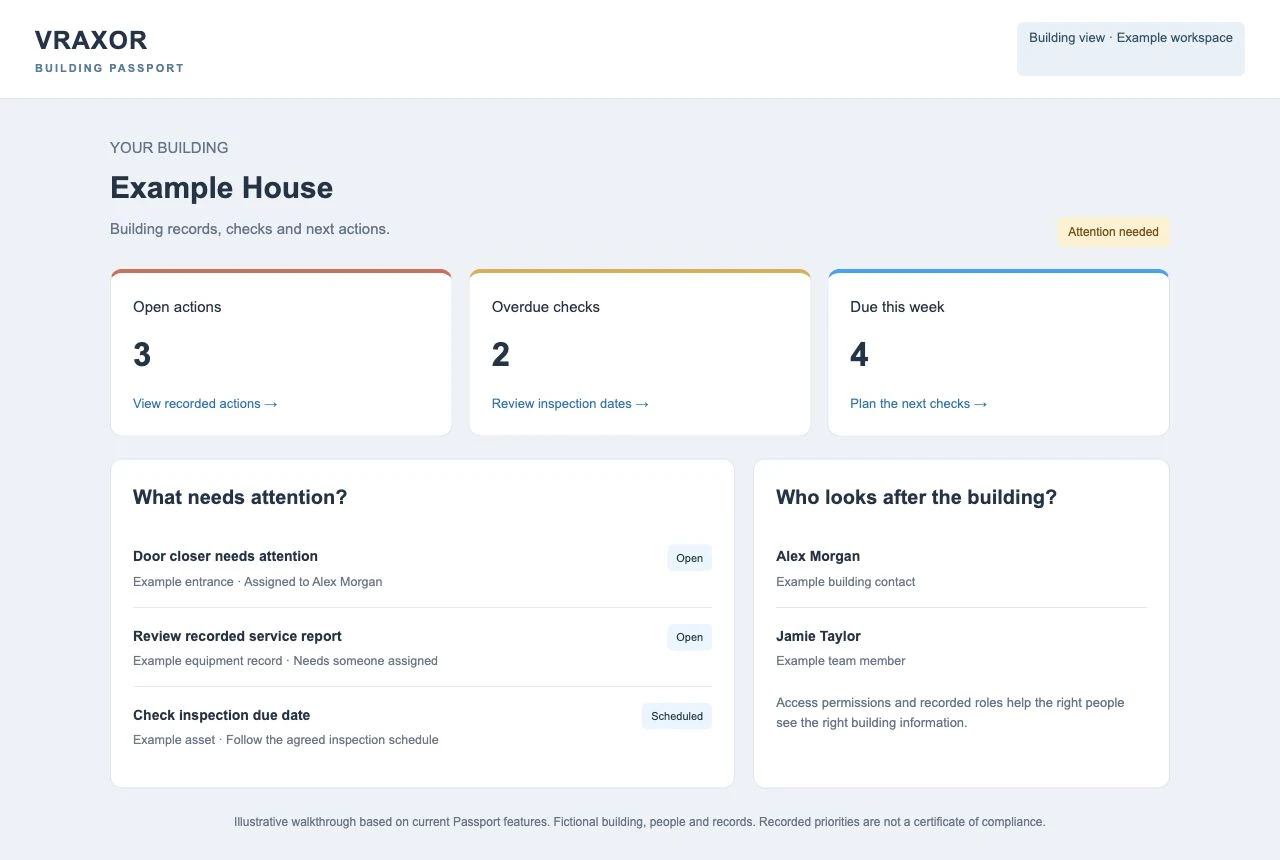Click the Who looks after the building heading
The image size is (1280, 860).
pyautogui.click(x=916, y=497)
